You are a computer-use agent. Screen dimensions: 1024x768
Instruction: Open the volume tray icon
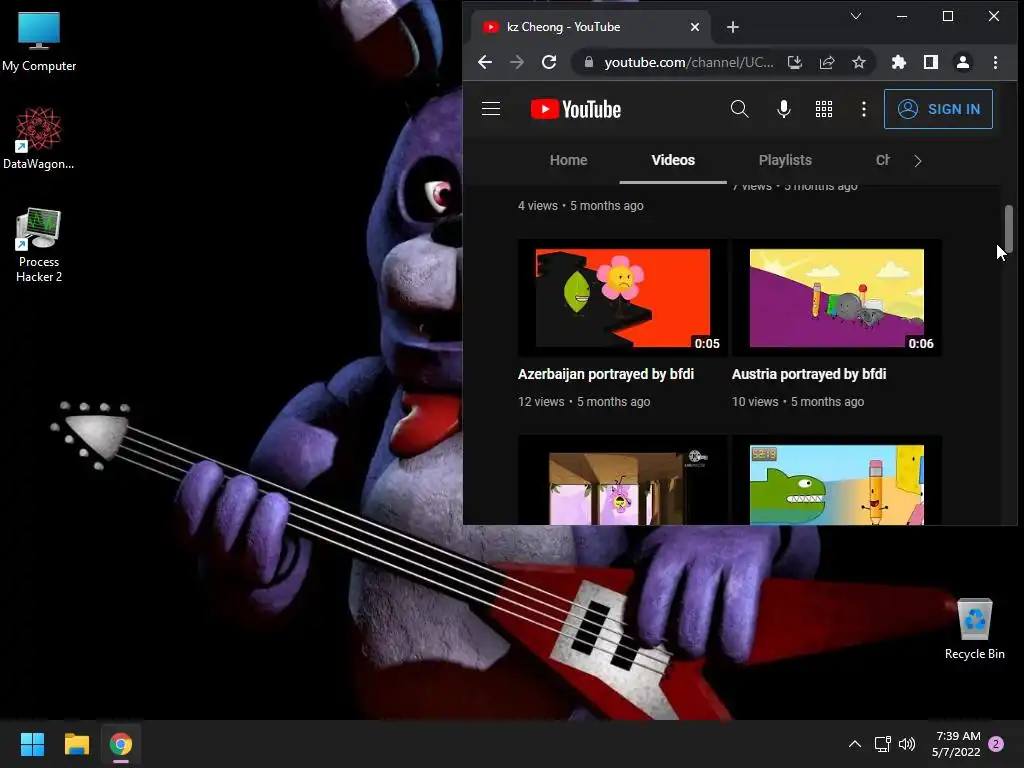[x=907, y=744]
